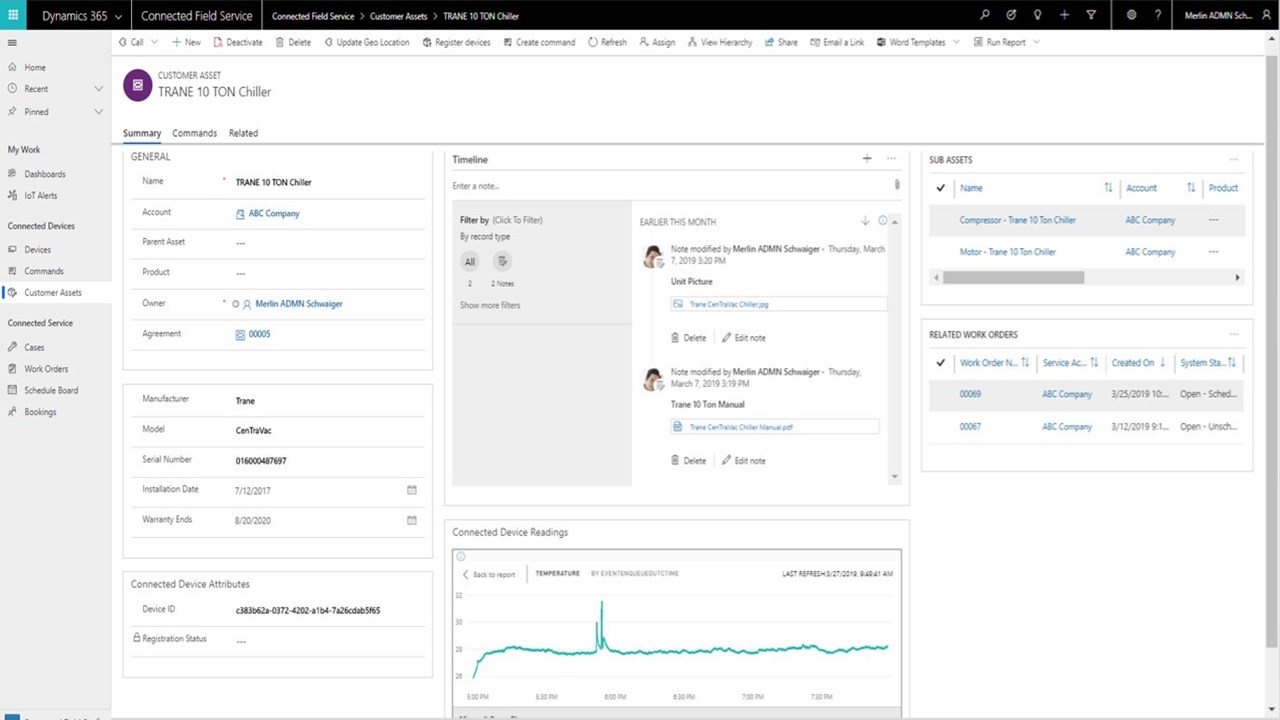This screenshot has width=1280, height=720.
Task: Open the Run Report dropdown arrow
Action: point(1036,42)
